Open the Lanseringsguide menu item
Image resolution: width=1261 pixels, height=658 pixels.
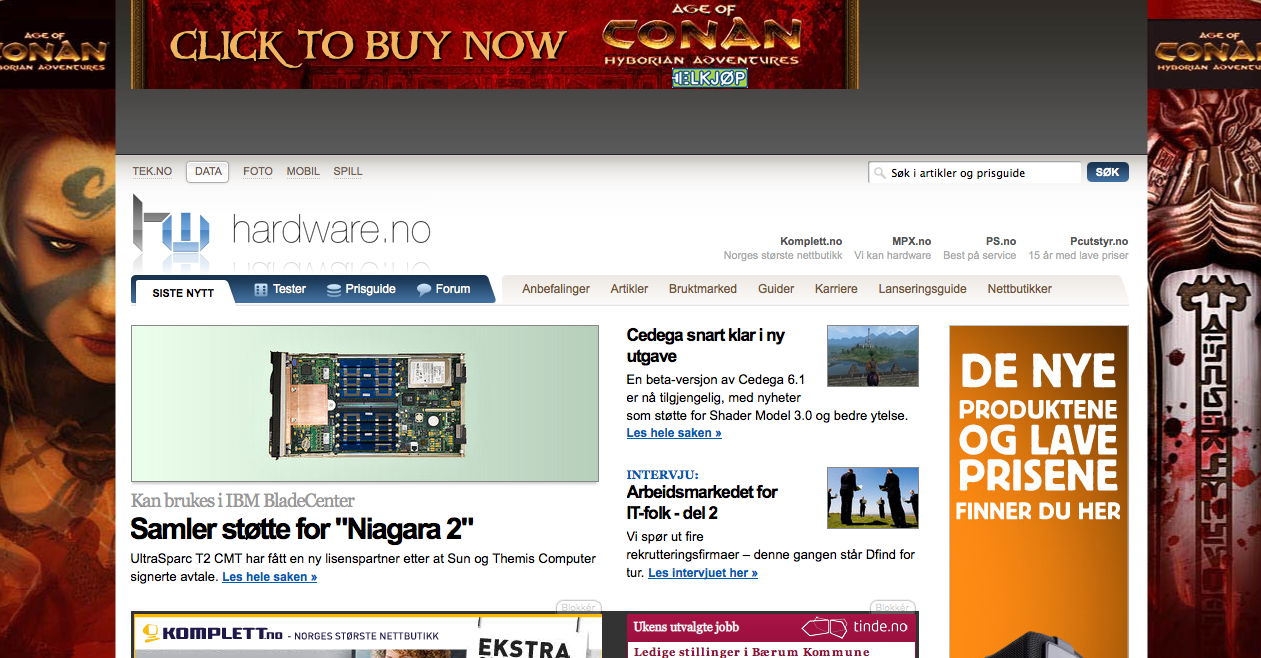[922, 289]
